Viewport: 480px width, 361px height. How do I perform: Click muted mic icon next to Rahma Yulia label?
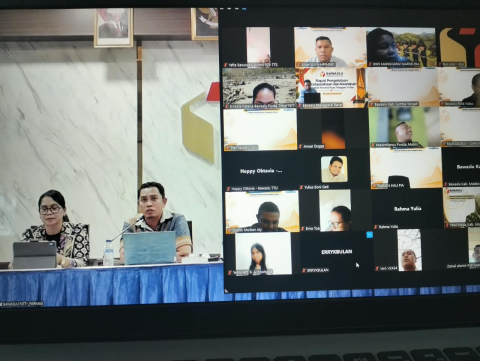pyautogui.click(x=376, y=227)
